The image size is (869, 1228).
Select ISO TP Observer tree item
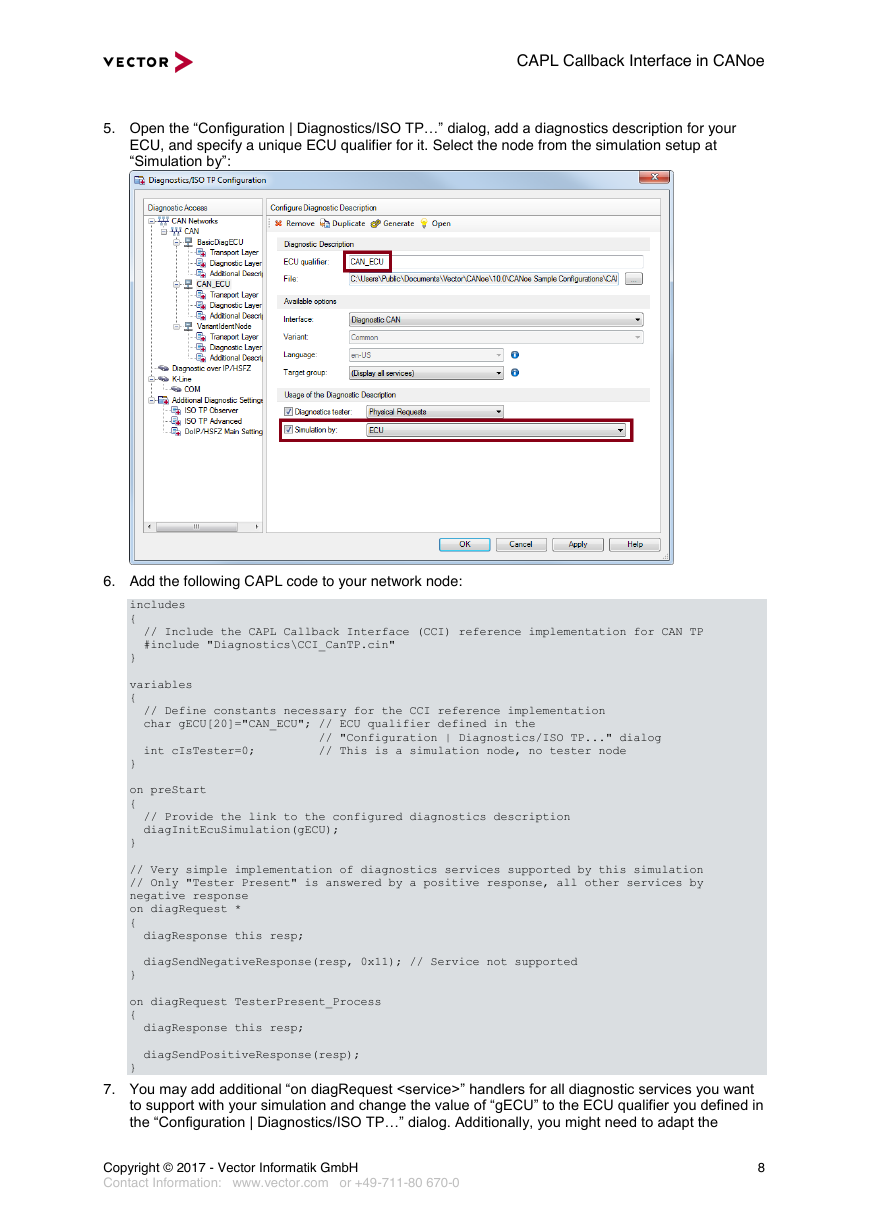coord(205,410)
